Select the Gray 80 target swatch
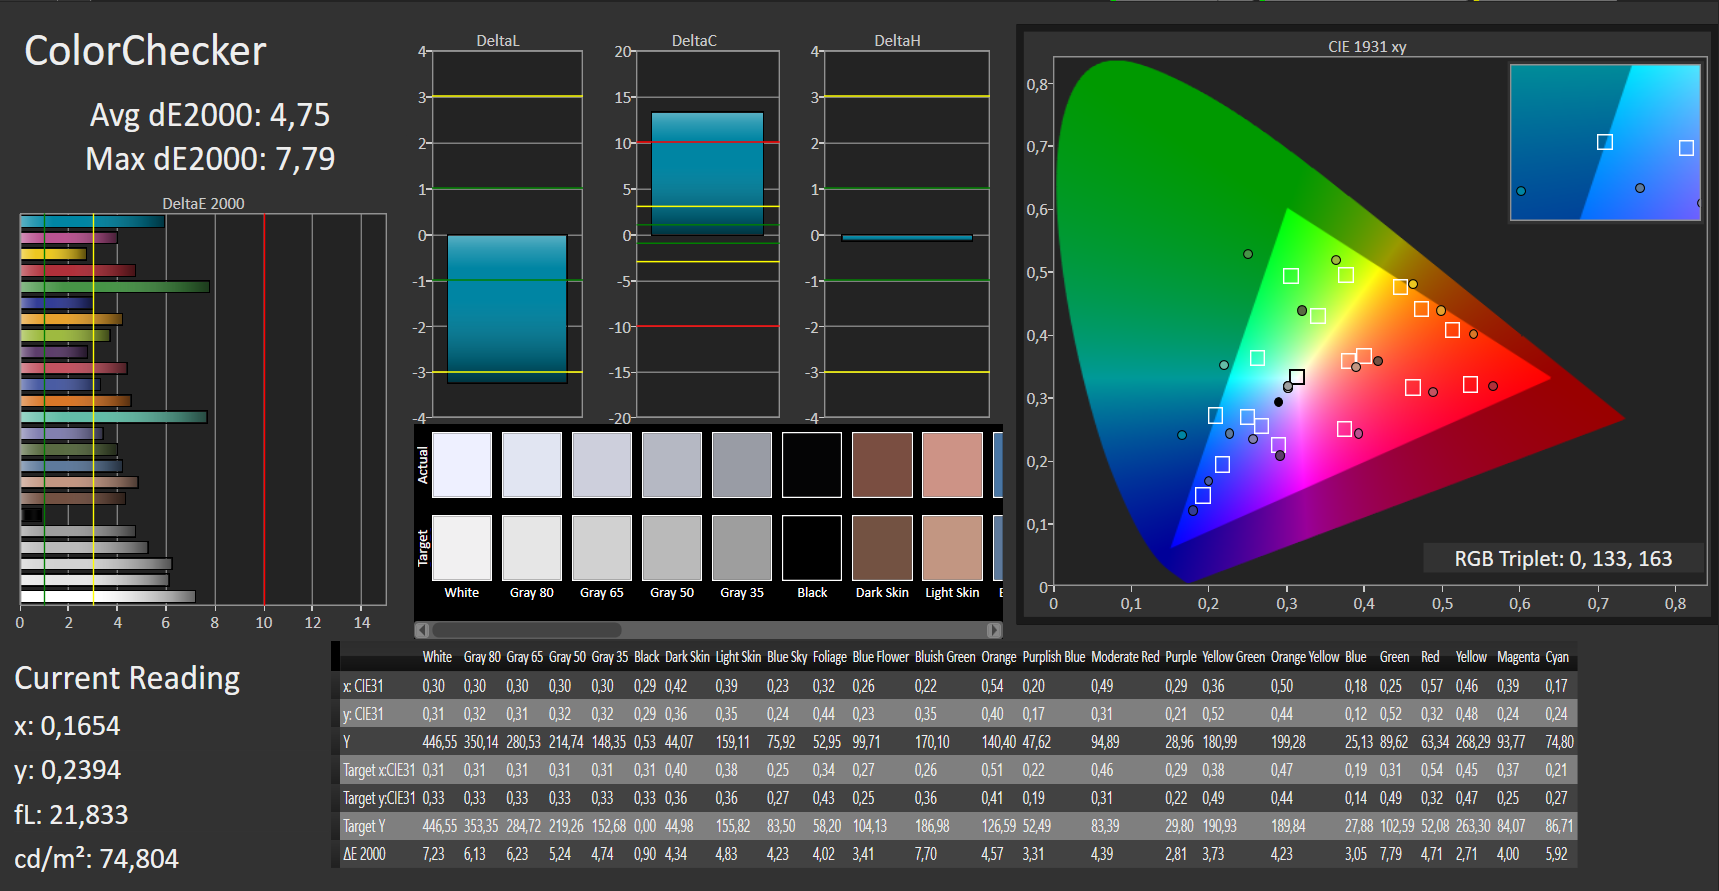 pyautogui.click(x=532, y=548)
